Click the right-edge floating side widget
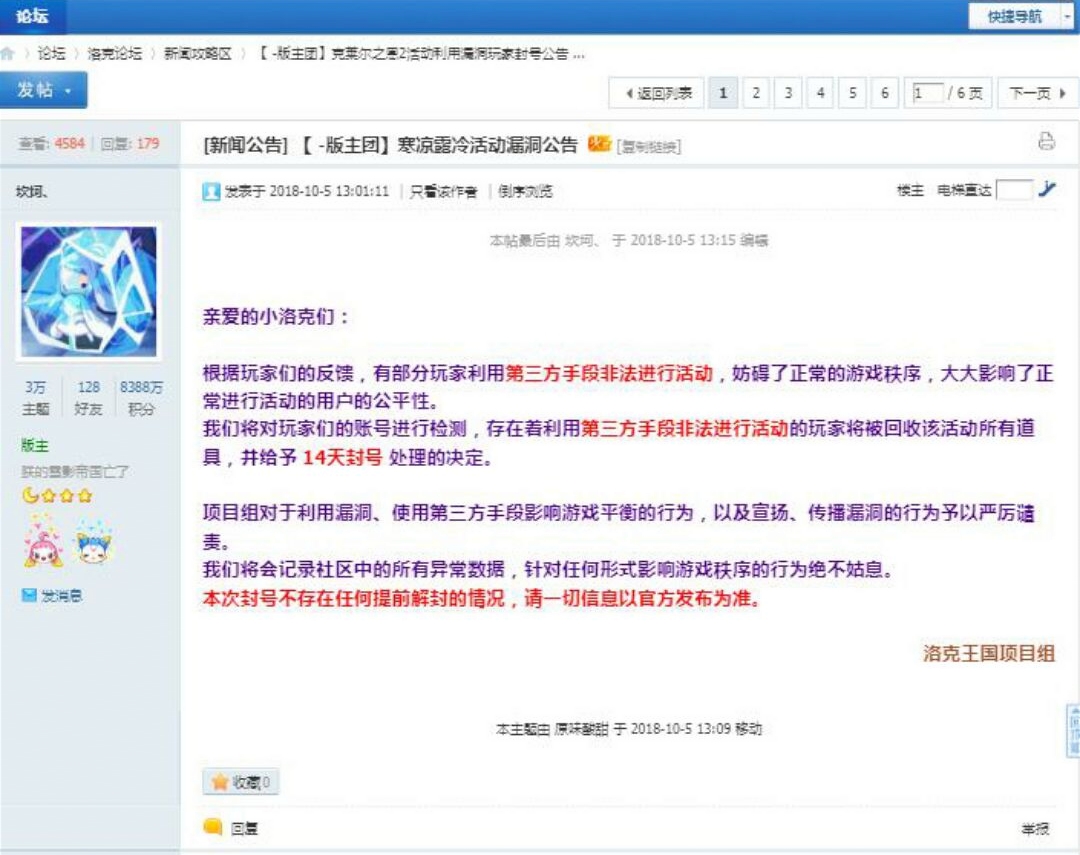The height and width of the screenshot is (855, 1080). click(x=1073, y=730)
